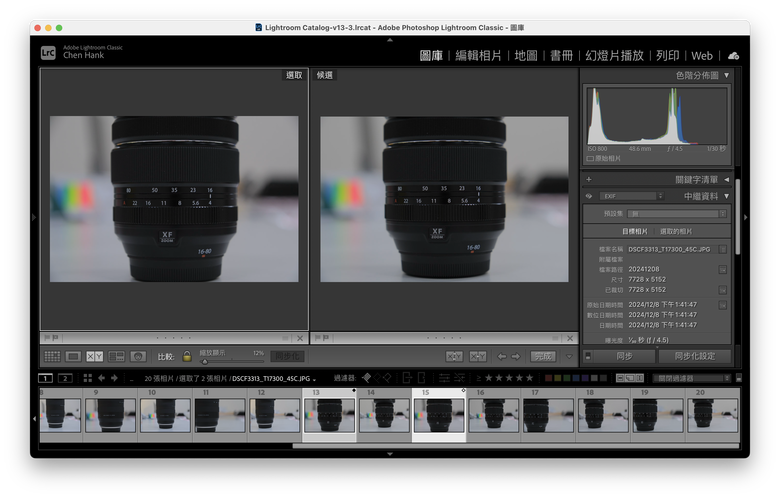Image resolution: width=780 pixels, height=498 pixels.
Task: Filter by red color label
Action: pyautogui.click(x=548, y=378)
